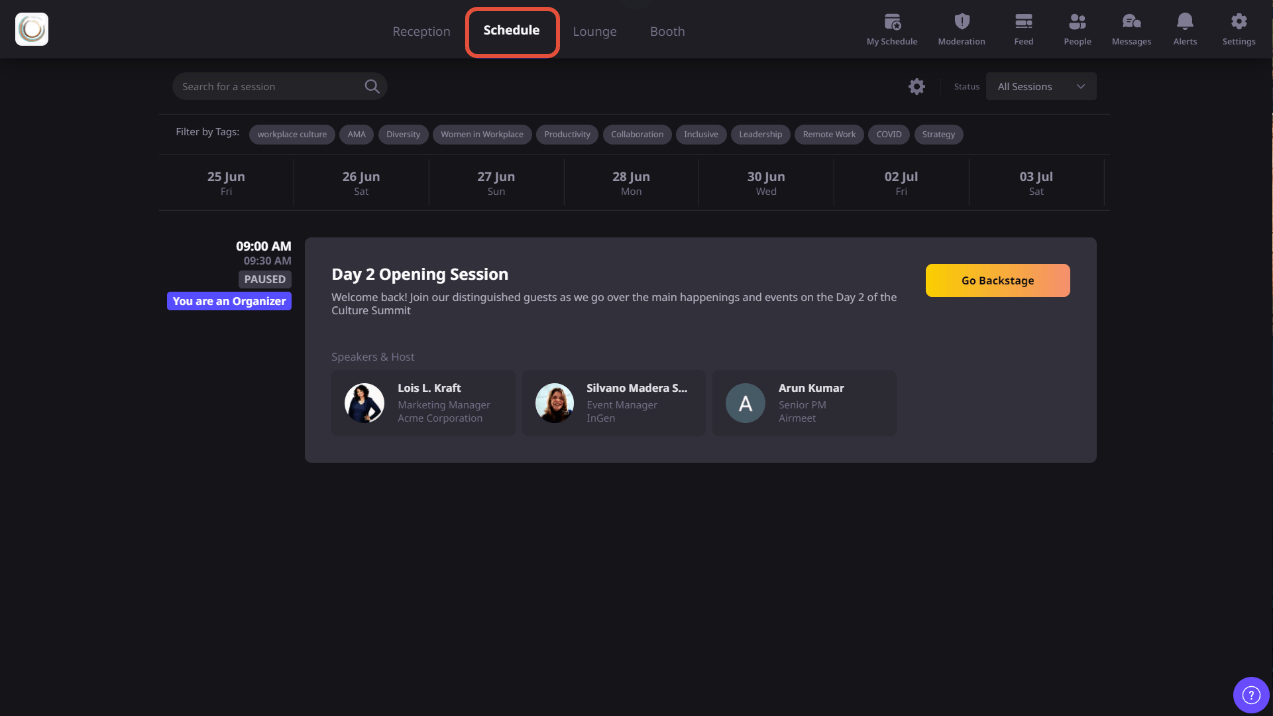Select the 27 Jun Sun date
Screen dimensions: 1273x716
tap(496, 183)
